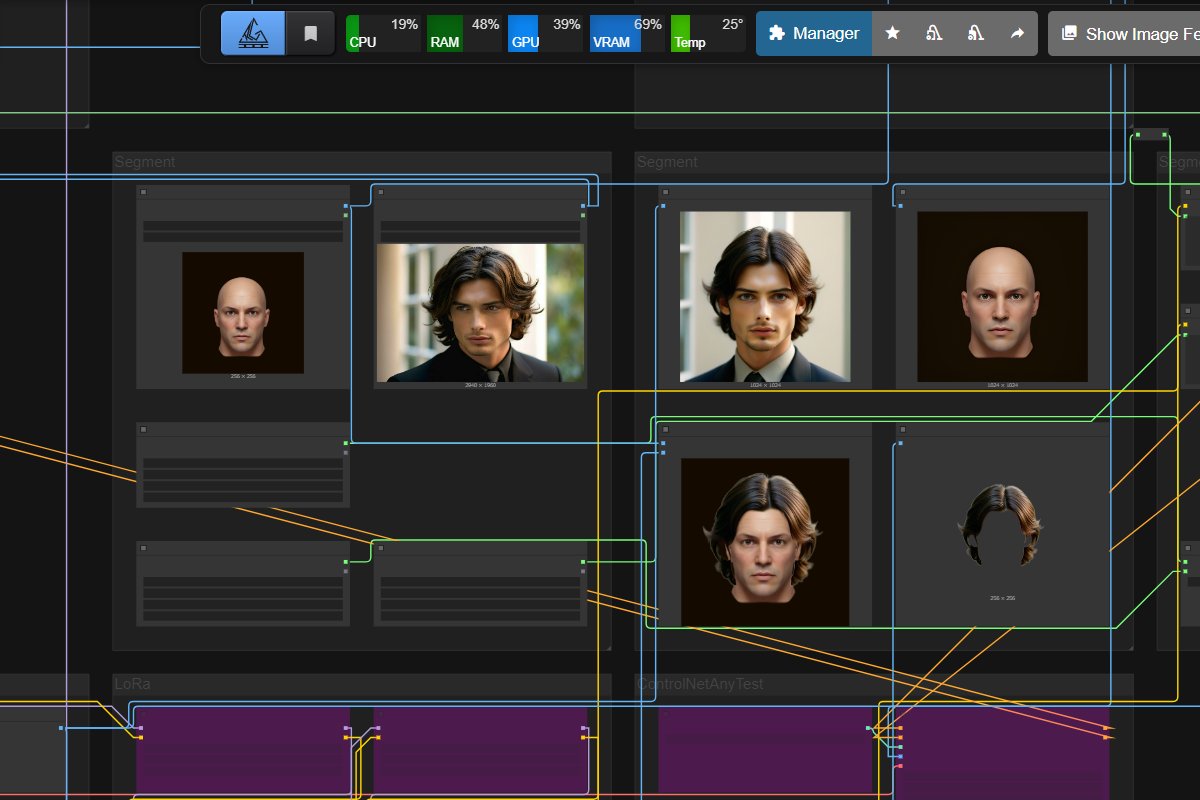Click the Temp 25° meter
This screenshot has height=800, width=1200.
pyautogui.click(x=708, y=33)
